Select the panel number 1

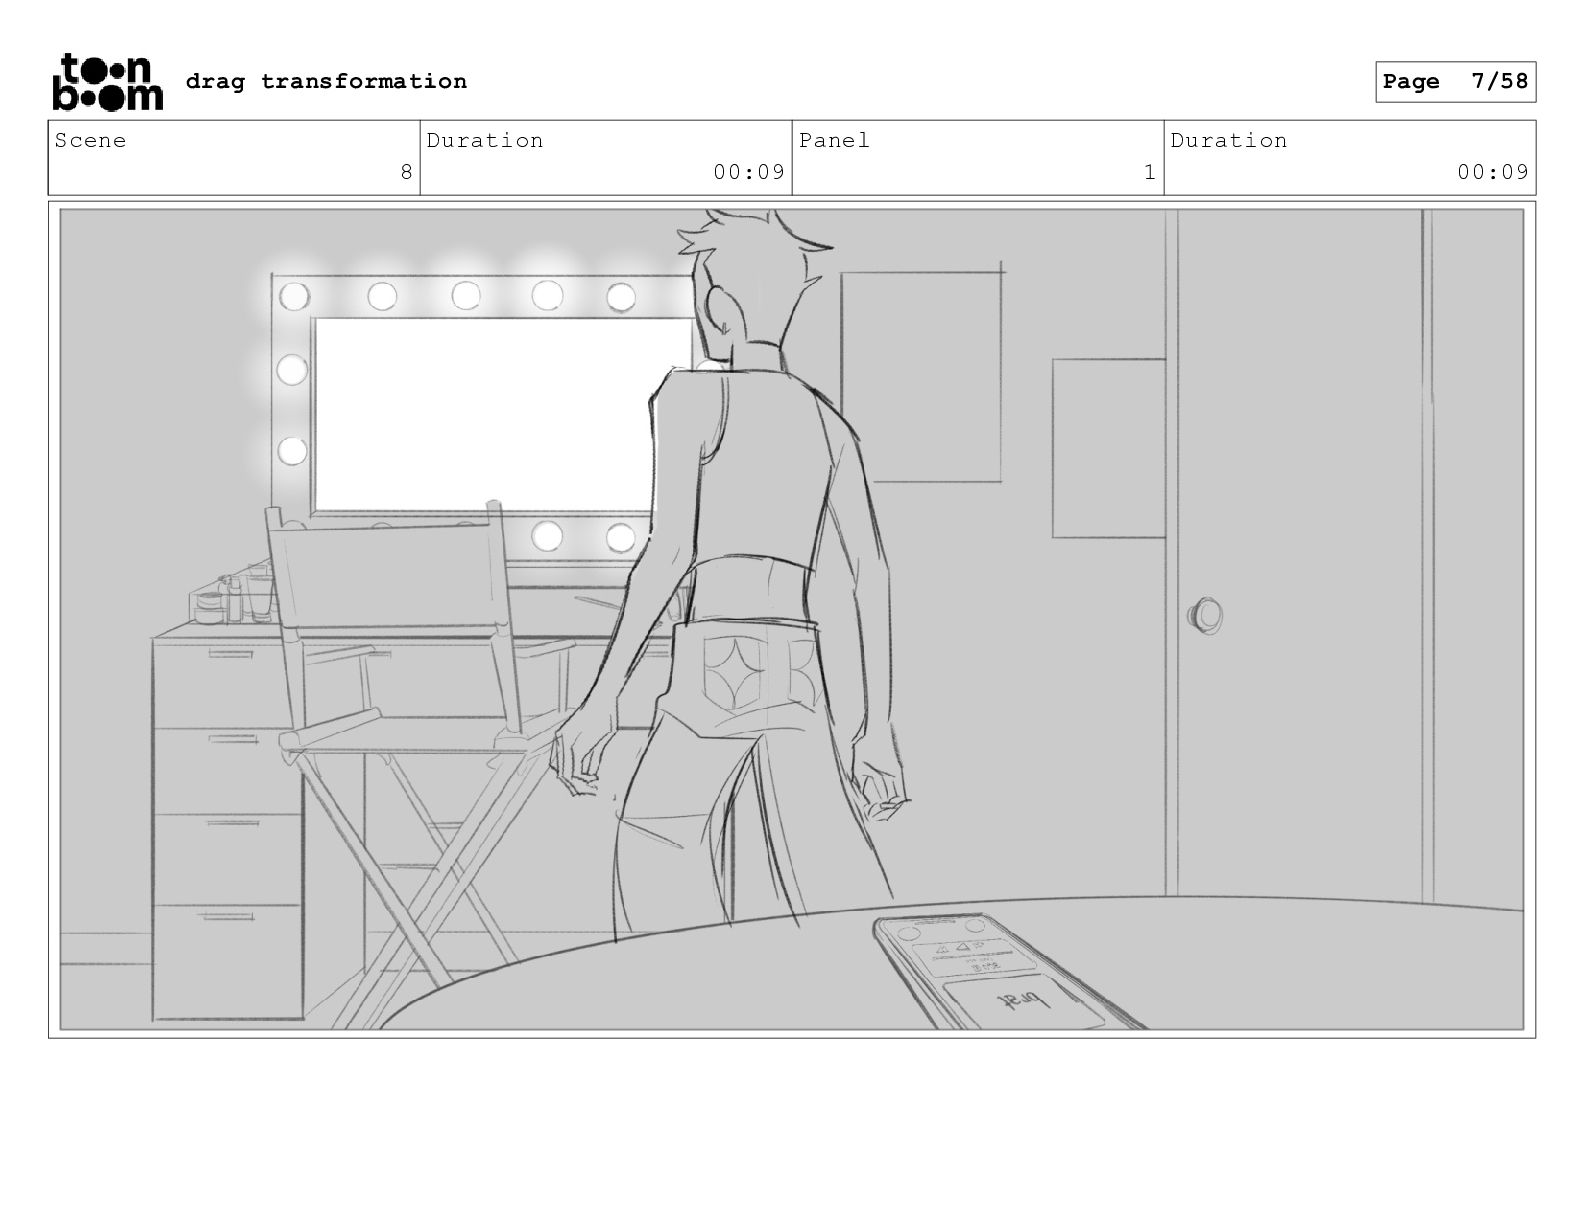pyautogui.click(x=1150, y=172)
